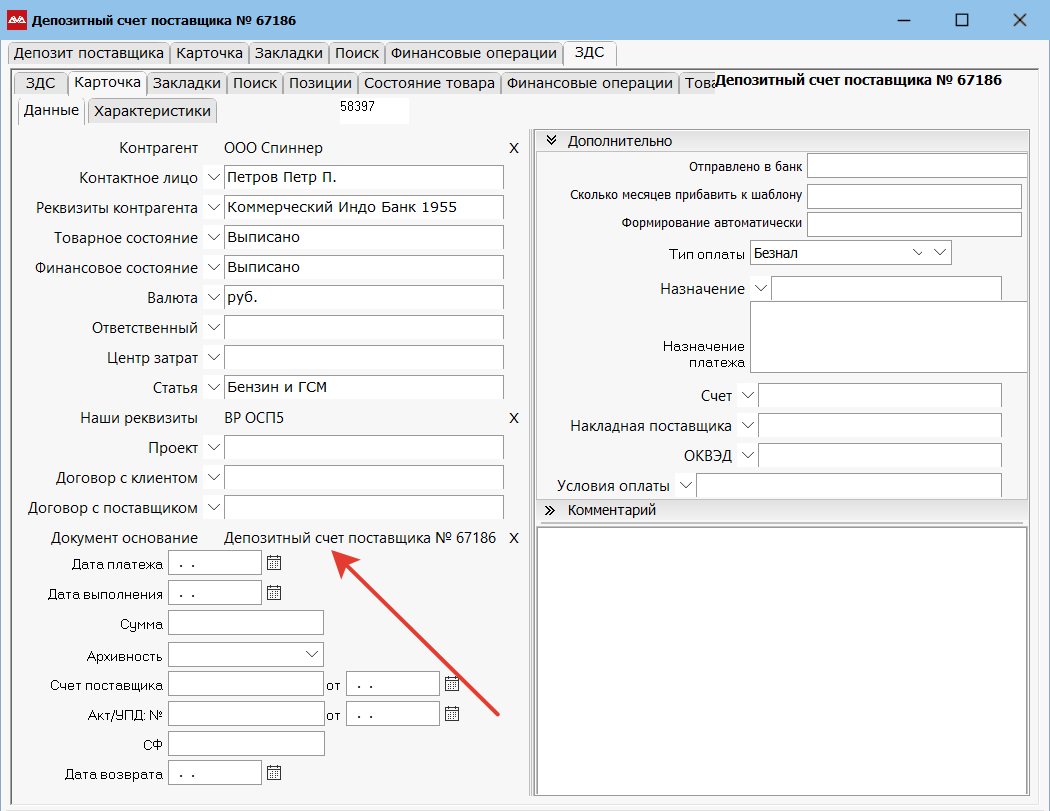1050x811 pixels.
Task: Open the ОКВЭД dropdown arrow
Action: coord(748,455)
